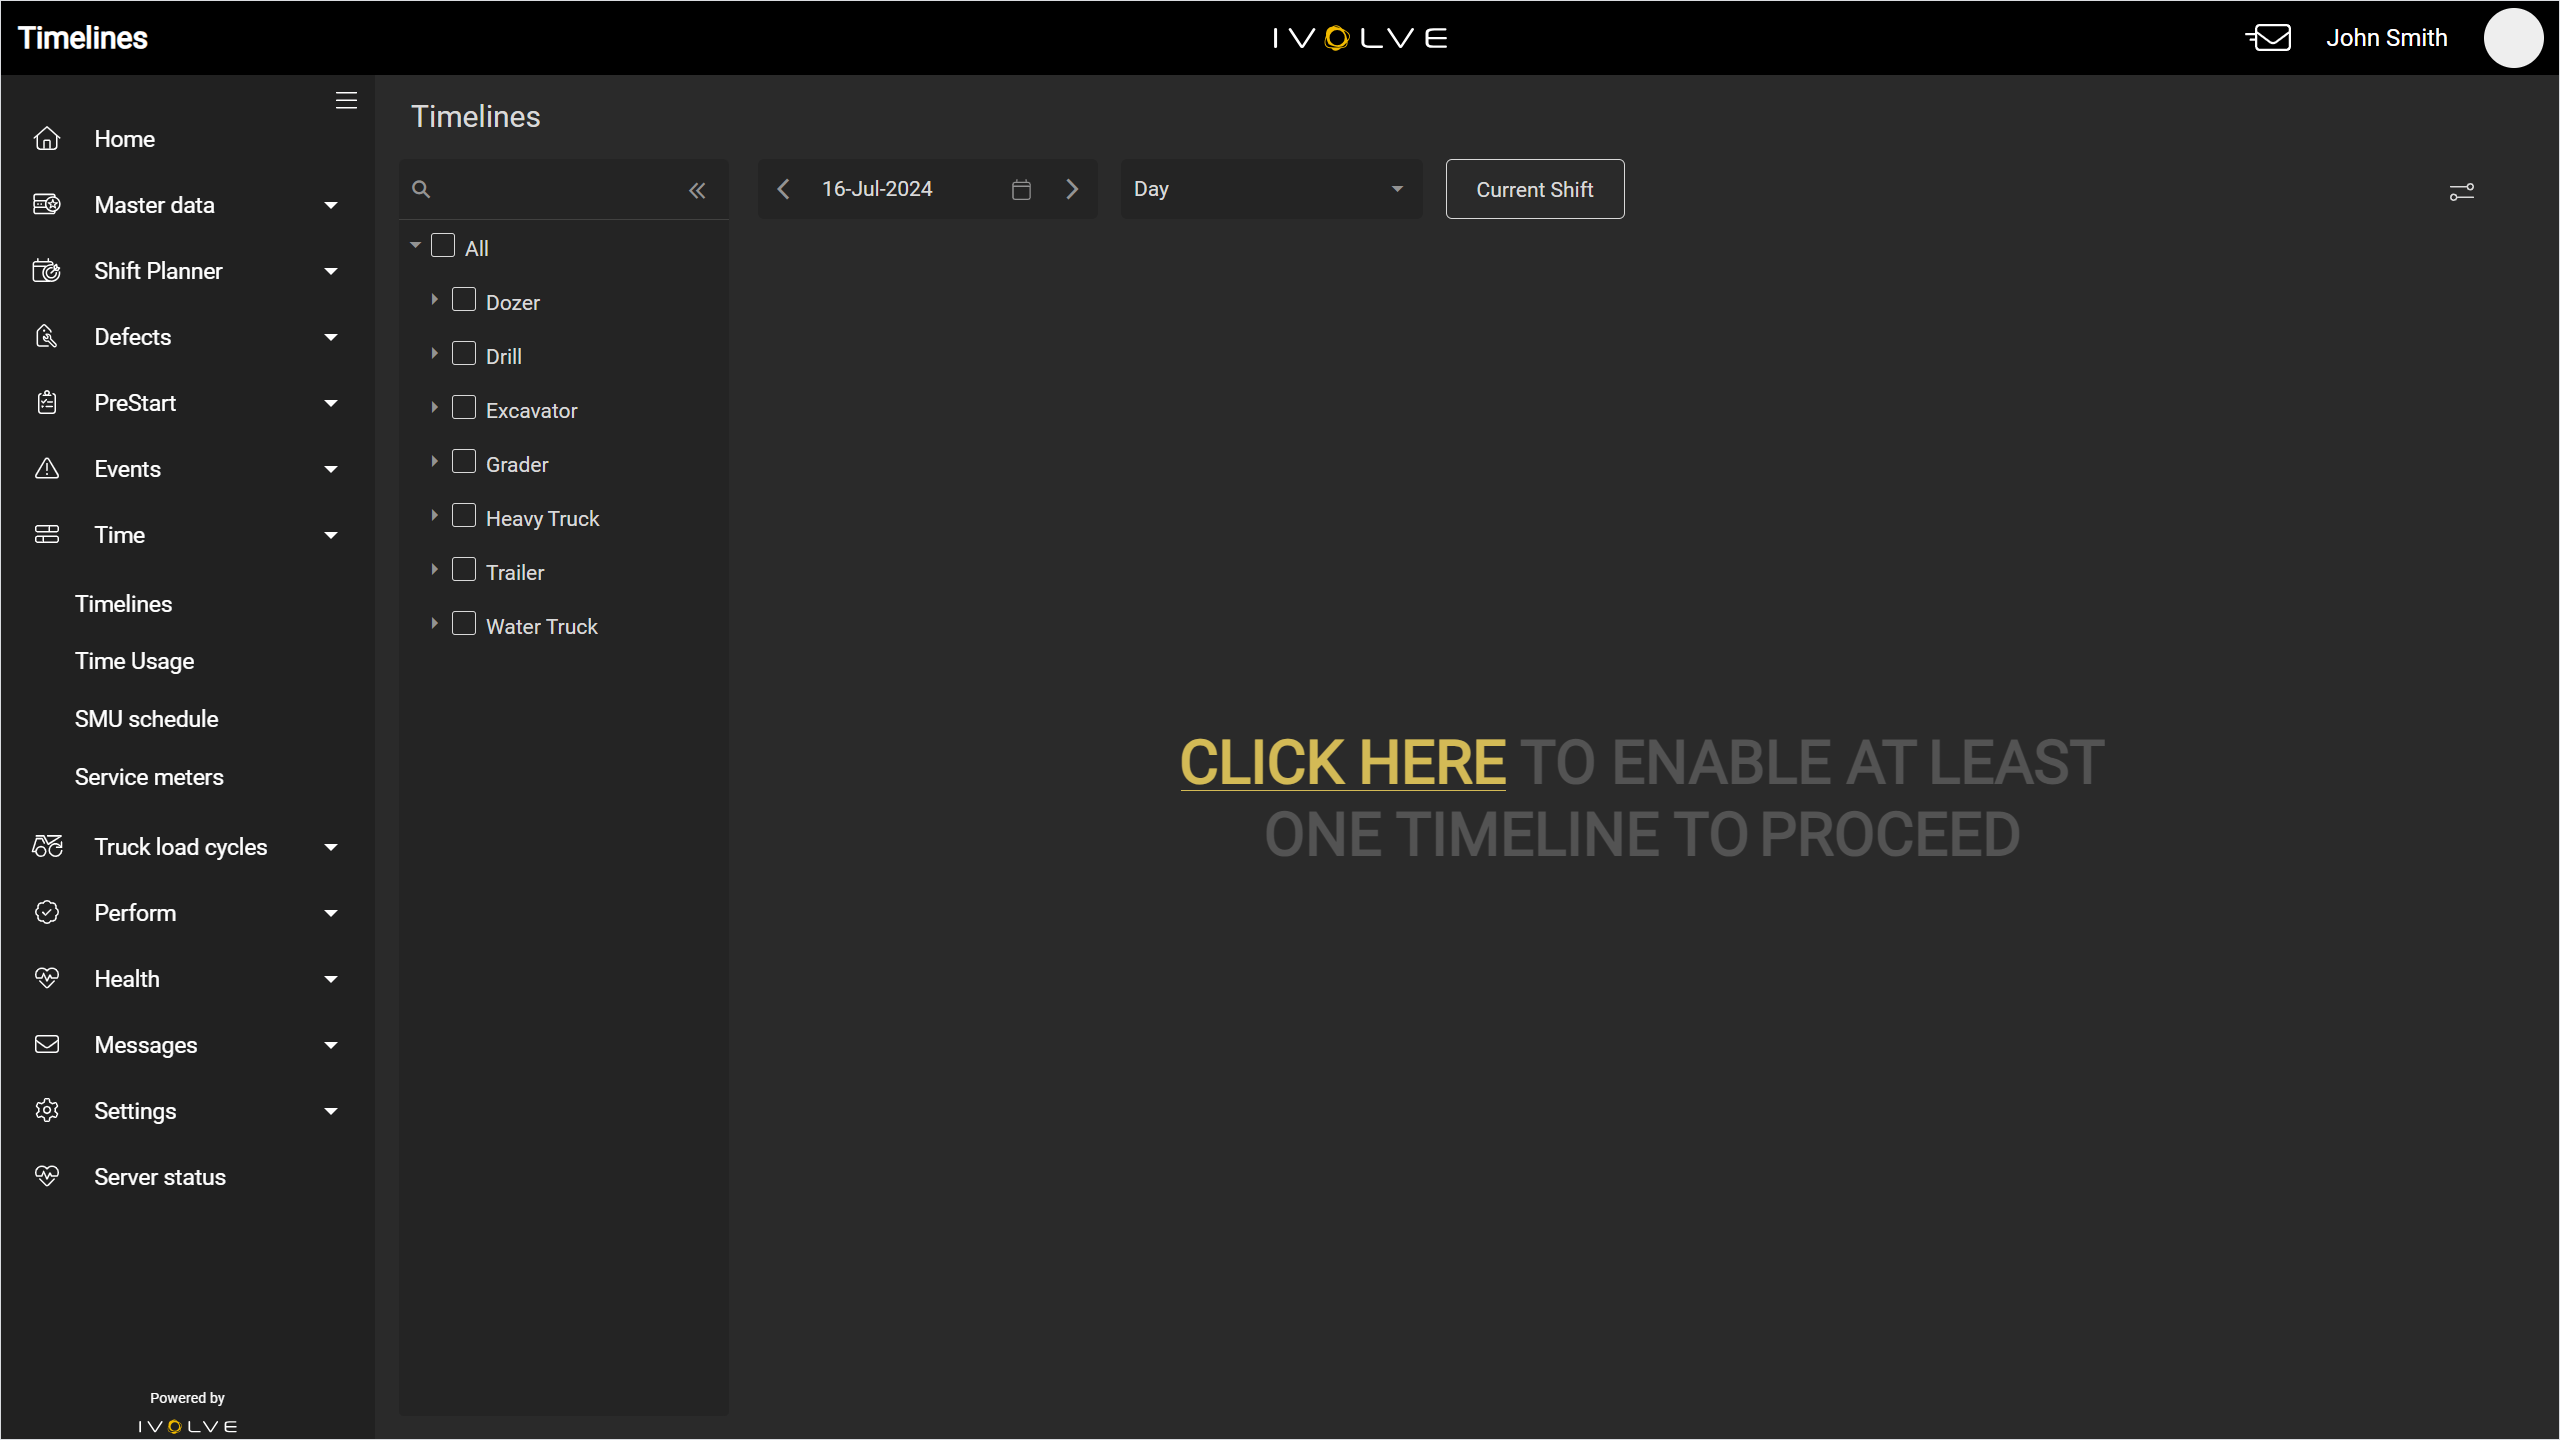Go to next date arrow
The height and width of the screenshot is (1440, 2560).
tap(1072, 189)
